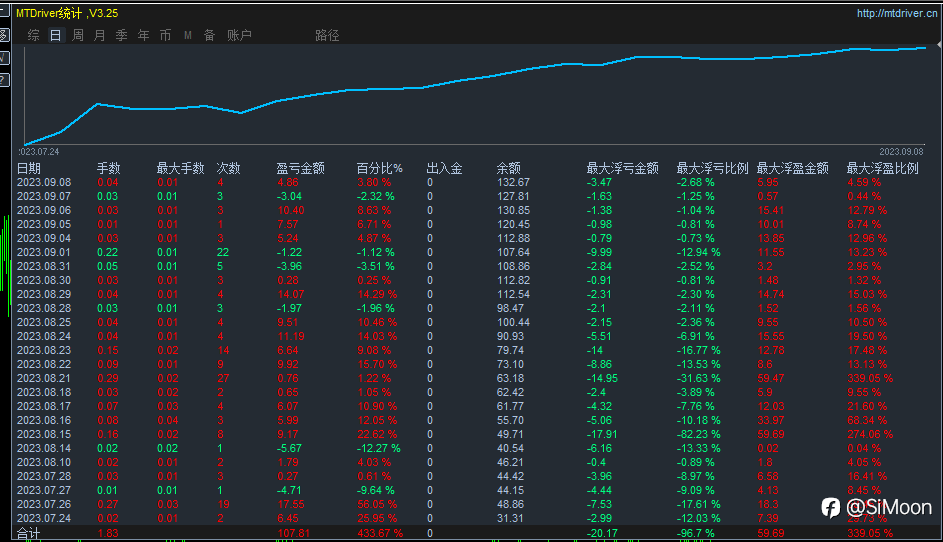Switch to the 综 summary tab

pos(34,35)
